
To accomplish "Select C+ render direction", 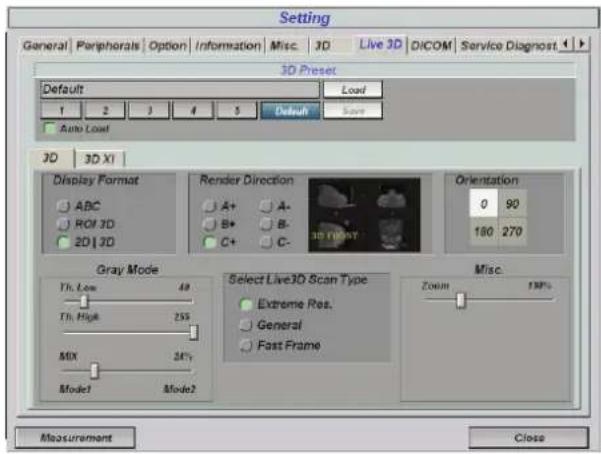I will pyautogui.click(x=209, y=242).
